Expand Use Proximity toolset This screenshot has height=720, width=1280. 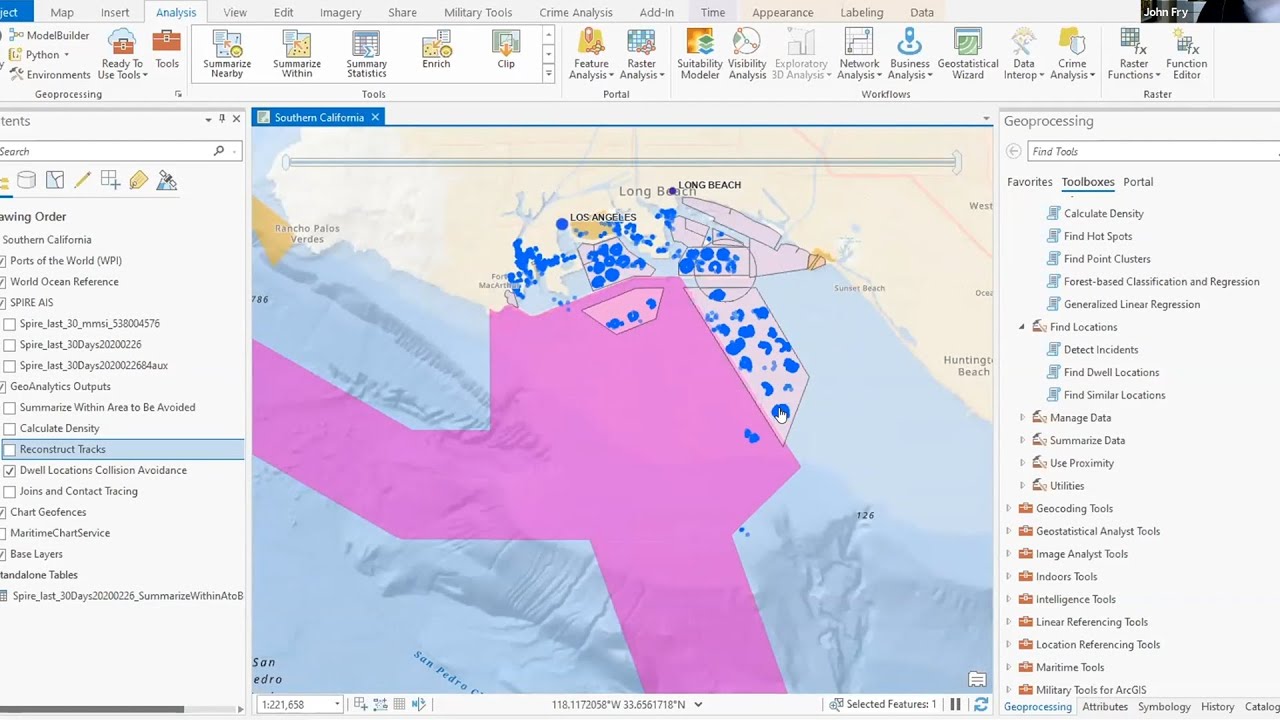1022,463
